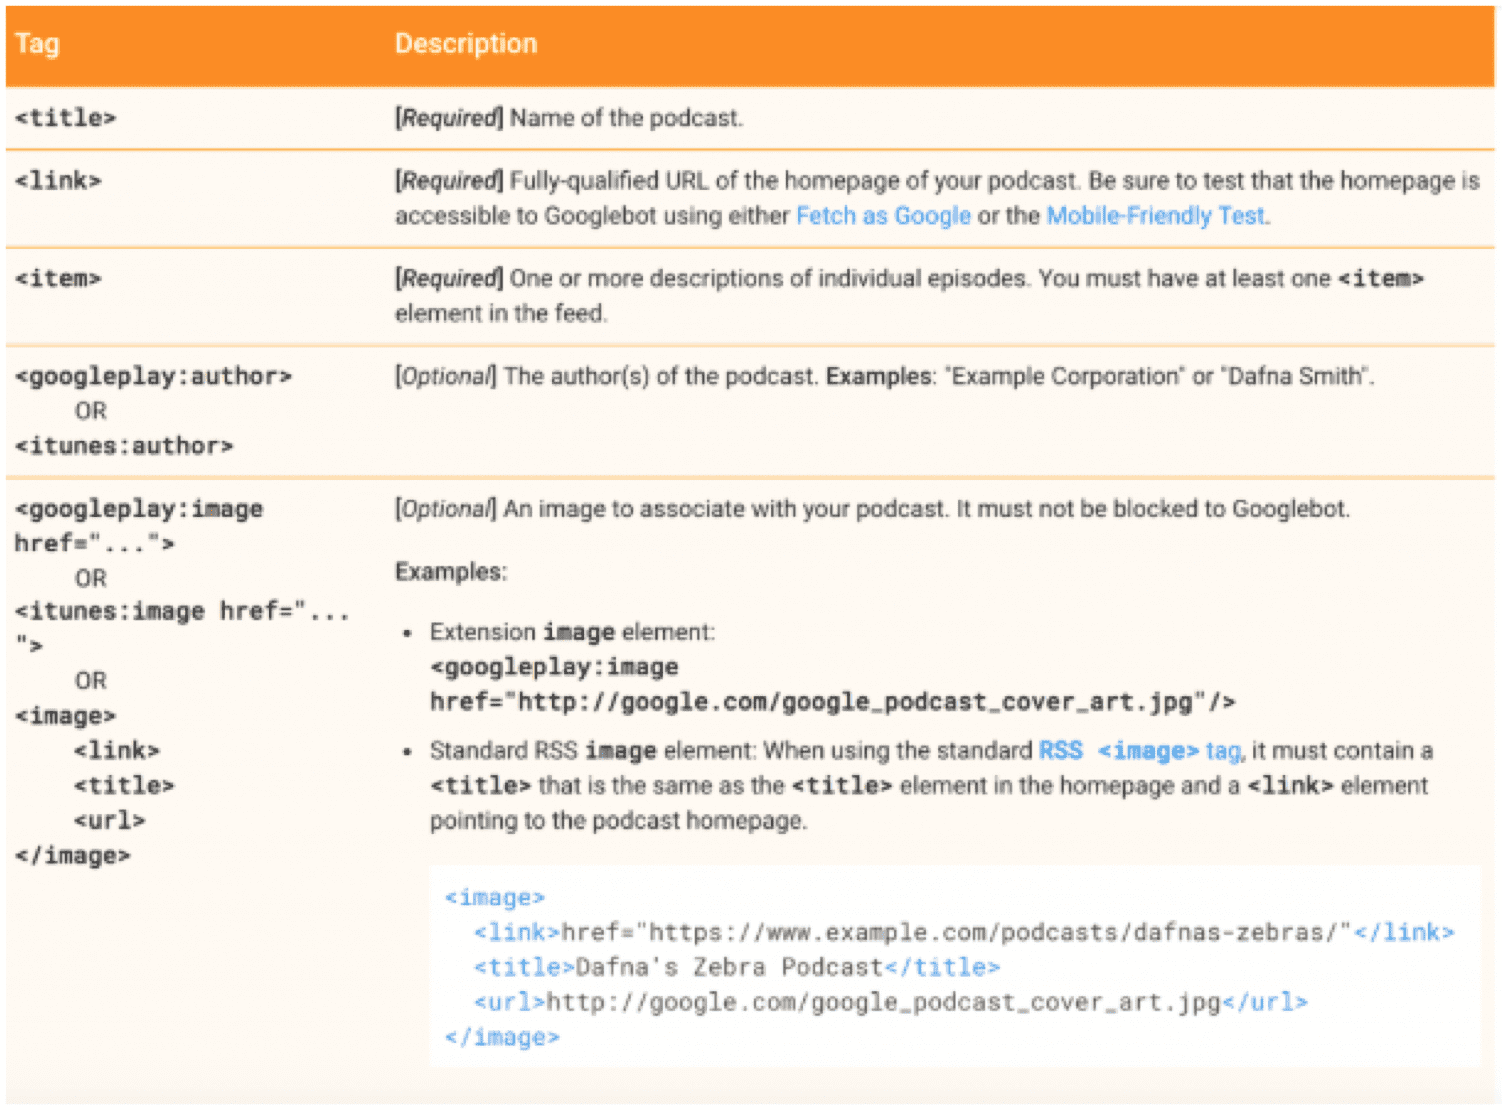Click the closing </image> line in the code sample
Screen dimensions: 1502x1110
502,1038
